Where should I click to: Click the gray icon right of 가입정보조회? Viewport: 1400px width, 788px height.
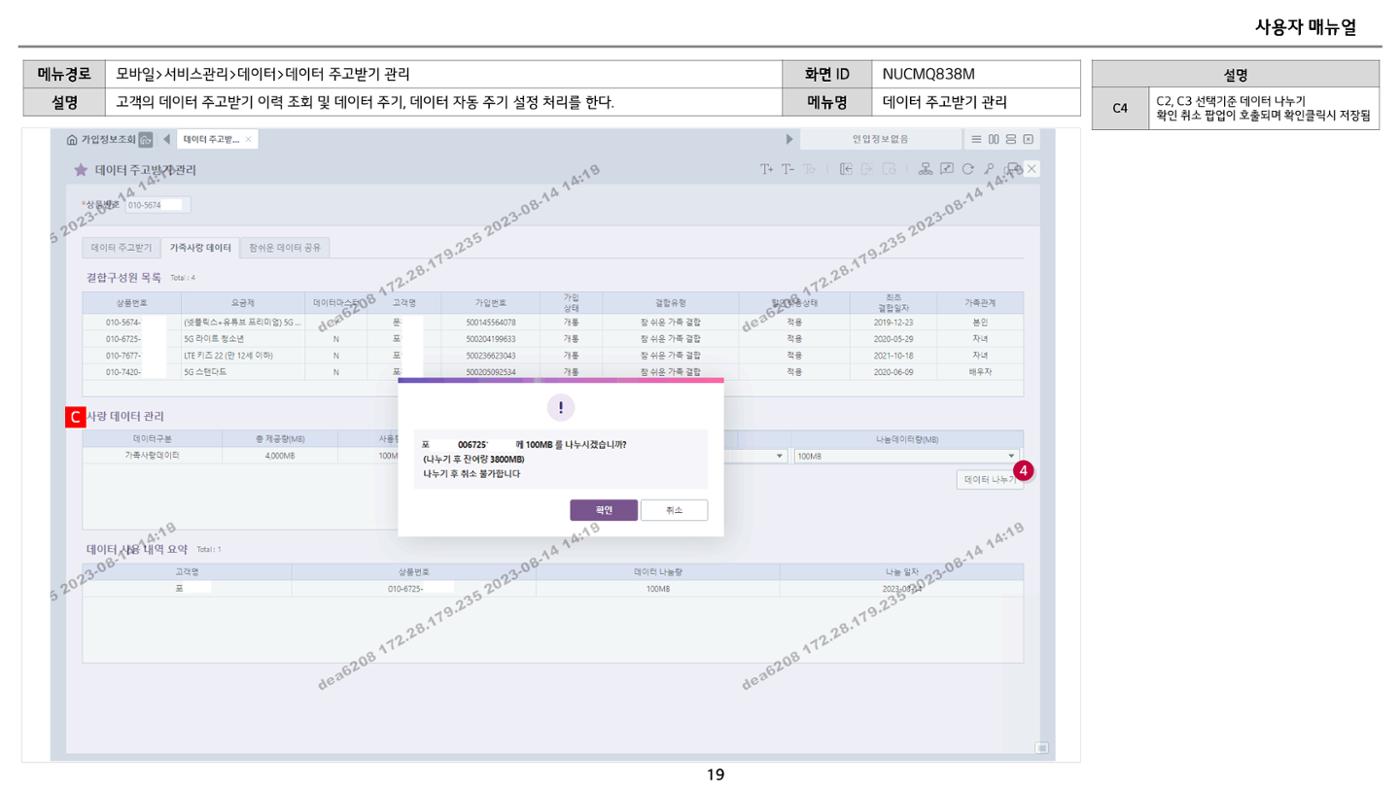(x=146, y=139)
